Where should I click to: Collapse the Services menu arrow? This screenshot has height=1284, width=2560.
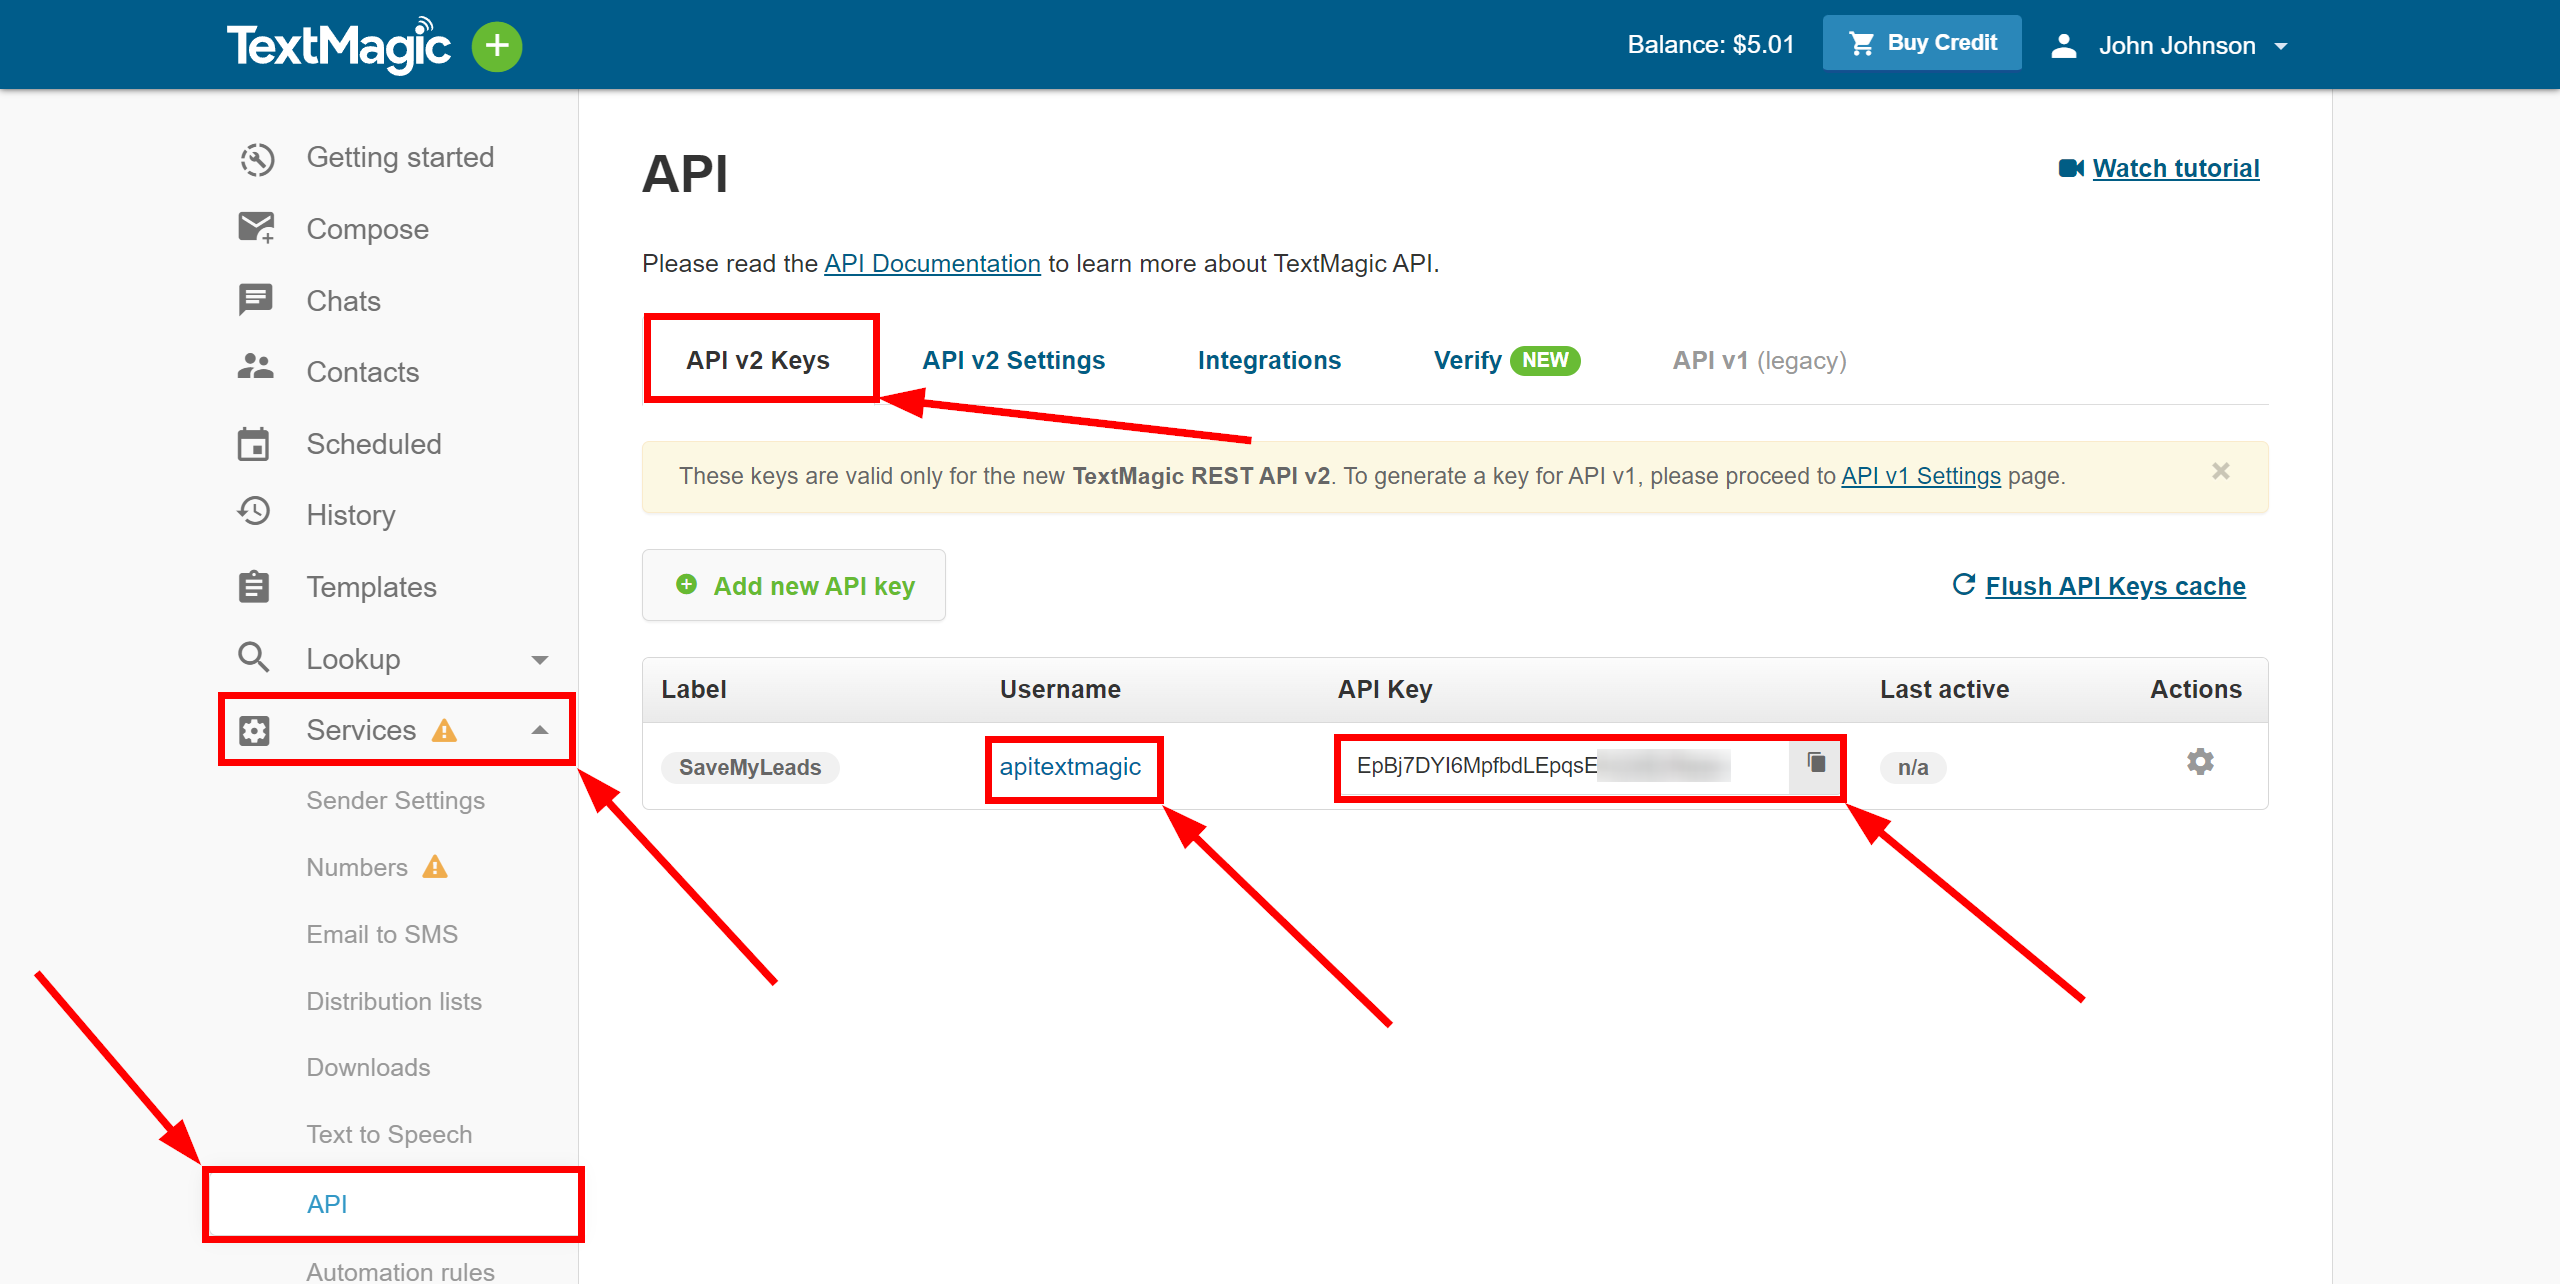[540, 730]
